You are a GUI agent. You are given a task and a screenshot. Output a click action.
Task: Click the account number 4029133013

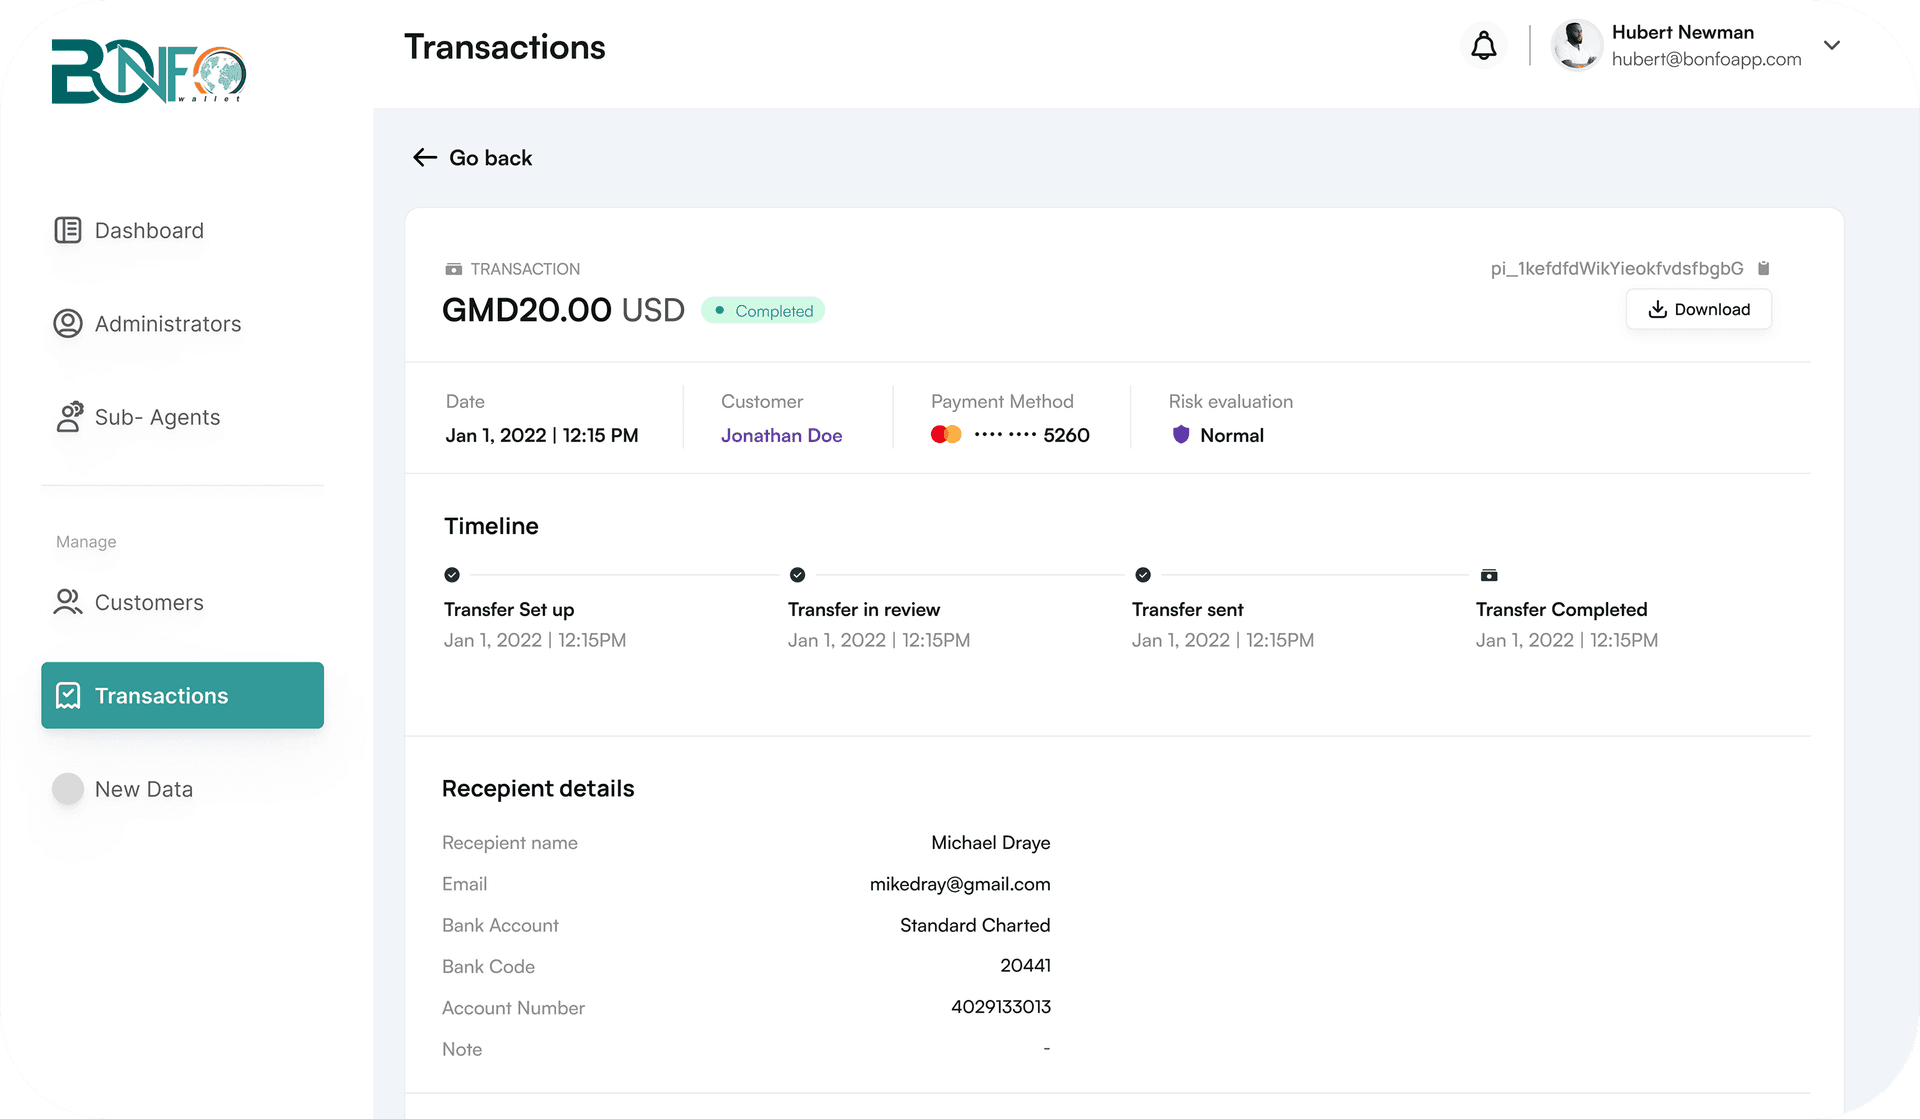pyautogui.click(x=1001, y=1007)
